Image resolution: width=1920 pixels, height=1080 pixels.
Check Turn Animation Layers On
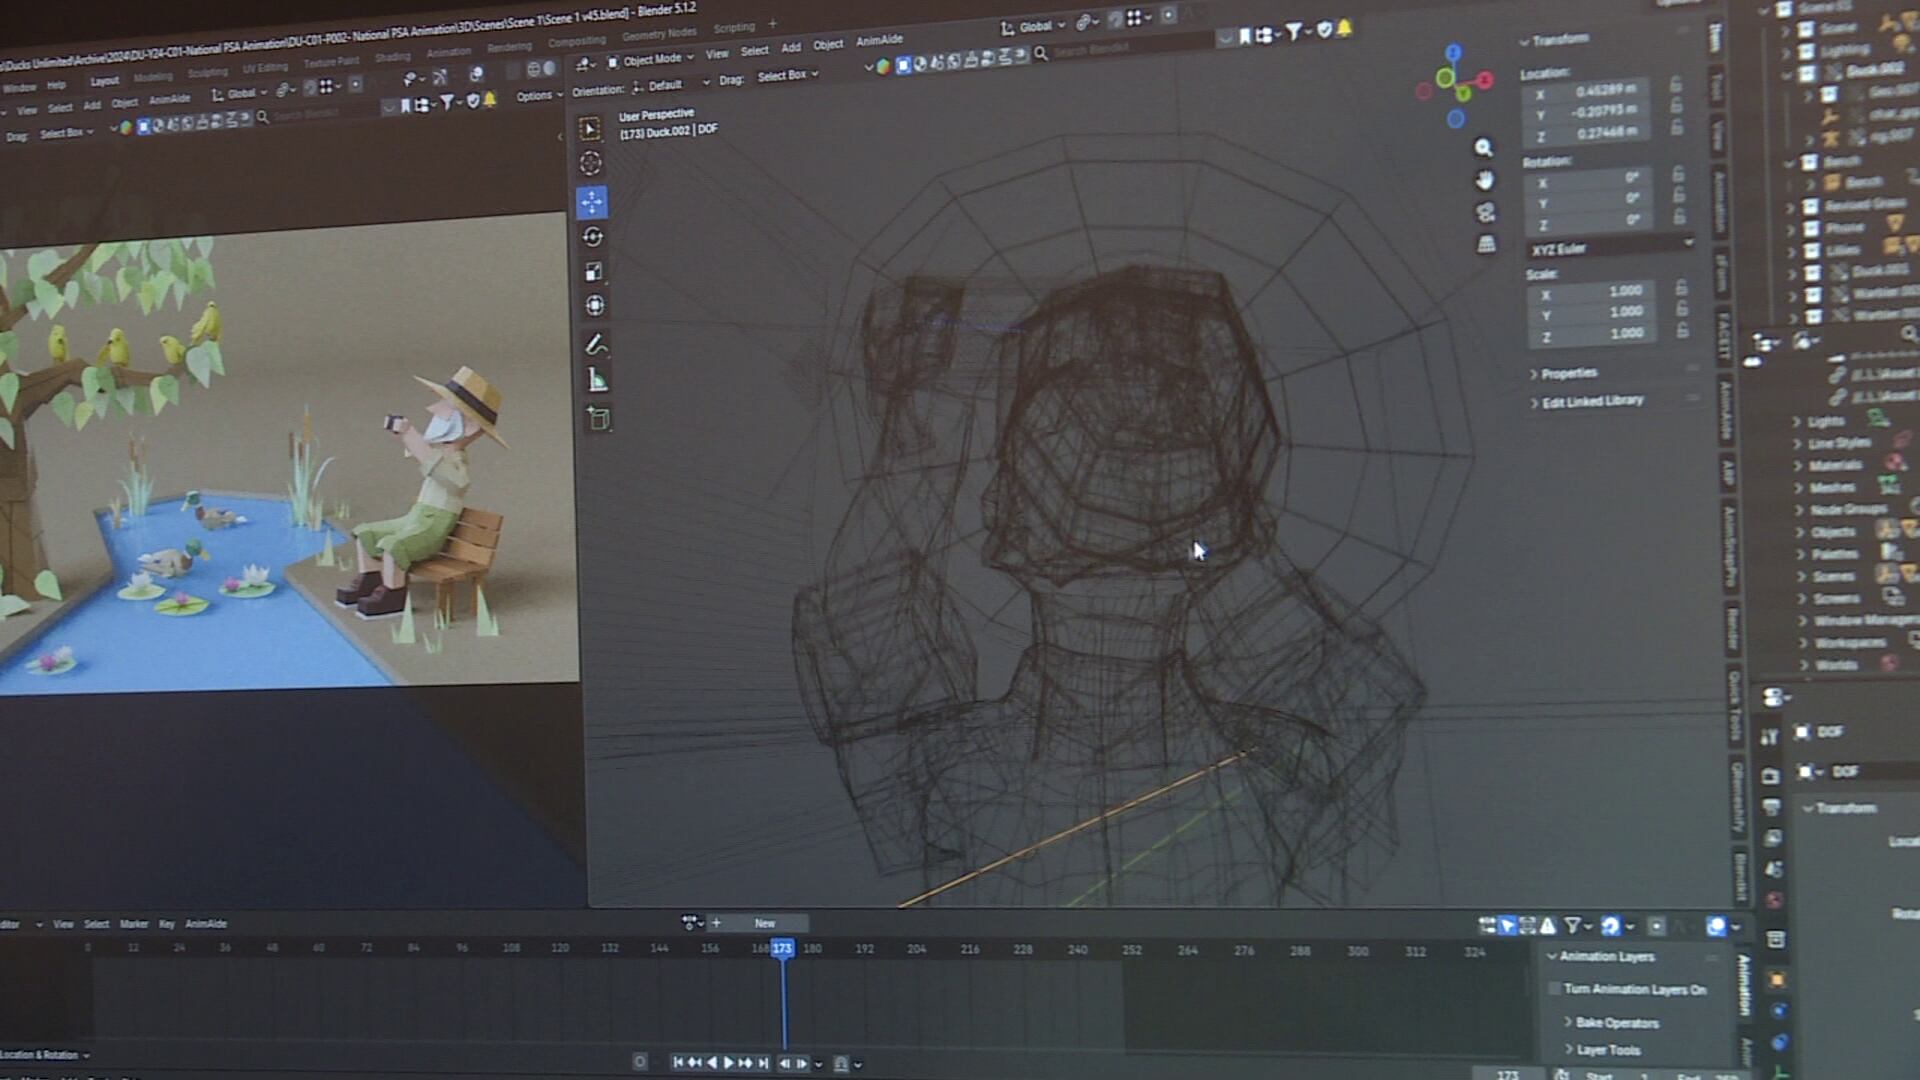click(1555, 989)
